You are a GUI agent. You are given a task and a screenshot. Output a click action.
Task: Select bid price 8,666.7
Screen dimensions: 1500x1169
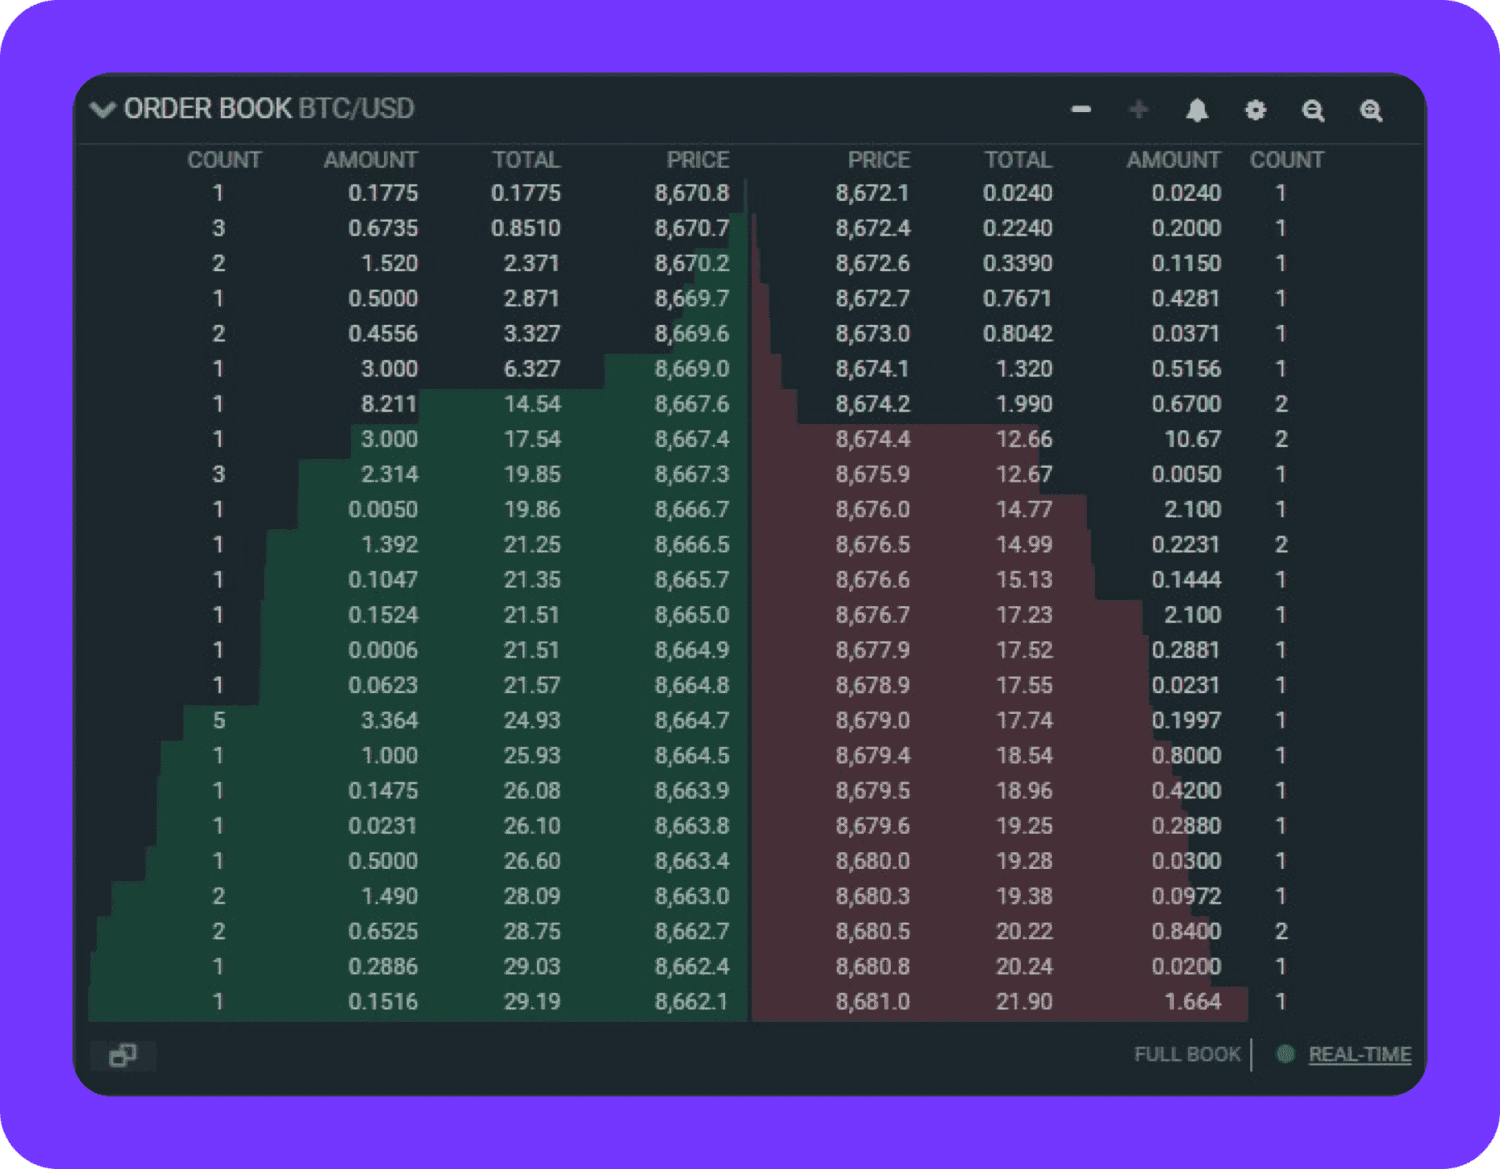[x=692, y=509]
